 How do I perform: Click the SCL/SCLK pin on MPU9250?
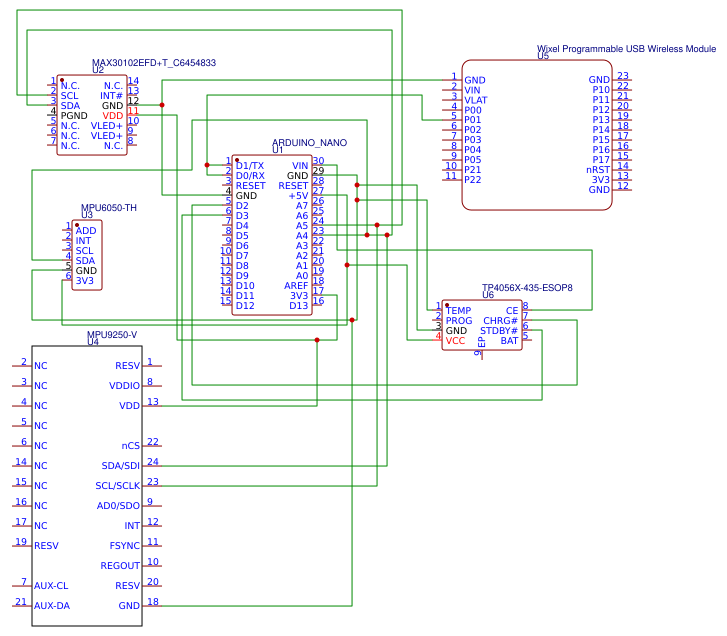point(118,485)
